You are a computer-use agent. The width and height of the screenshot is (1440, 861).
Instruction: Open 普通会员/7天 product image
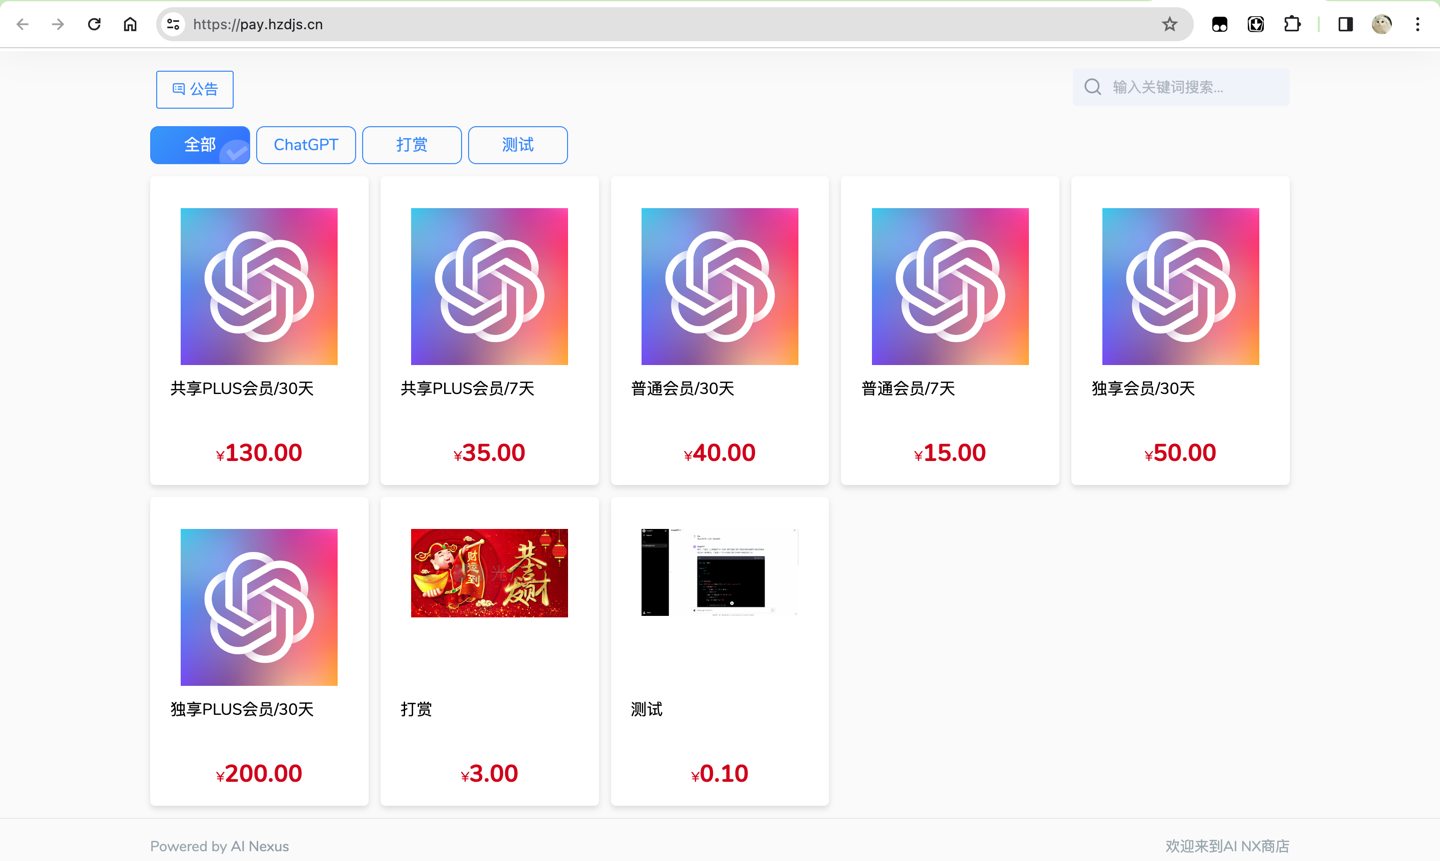(x=950, y=286)
